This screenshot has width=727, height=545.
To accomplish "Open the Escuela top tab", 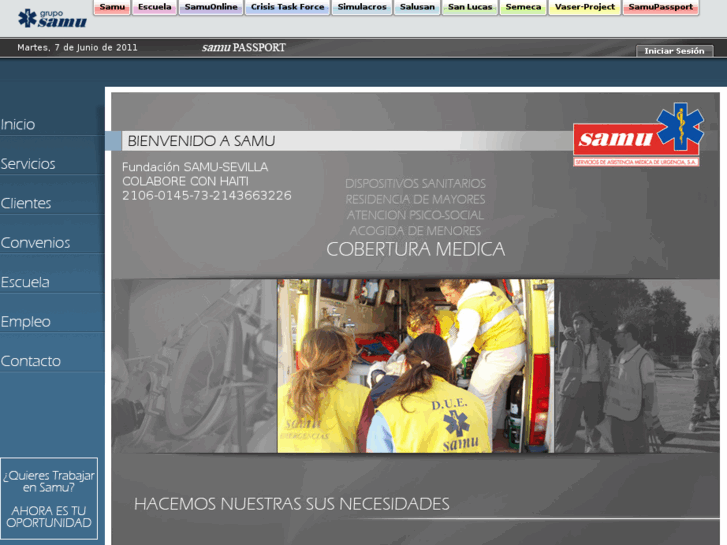I will pos(154,7).
